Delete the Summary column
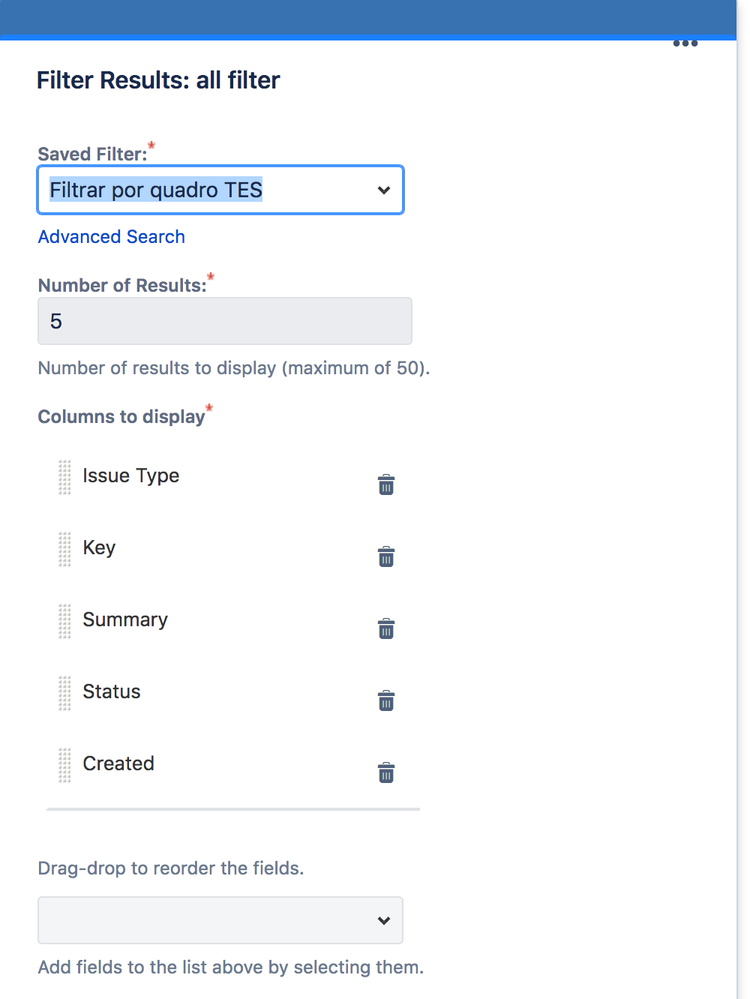The image size is (750, 999). (x=386, y=628)
